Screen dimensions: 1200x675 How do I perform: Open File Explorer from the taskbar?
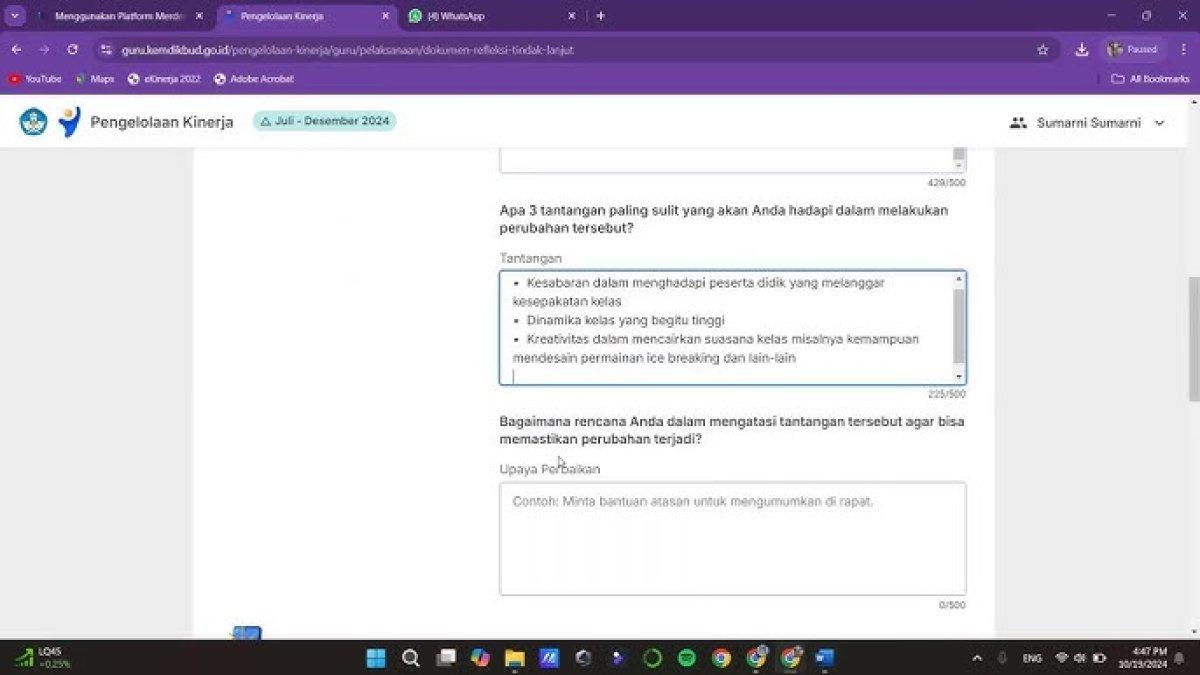[514, 658]
